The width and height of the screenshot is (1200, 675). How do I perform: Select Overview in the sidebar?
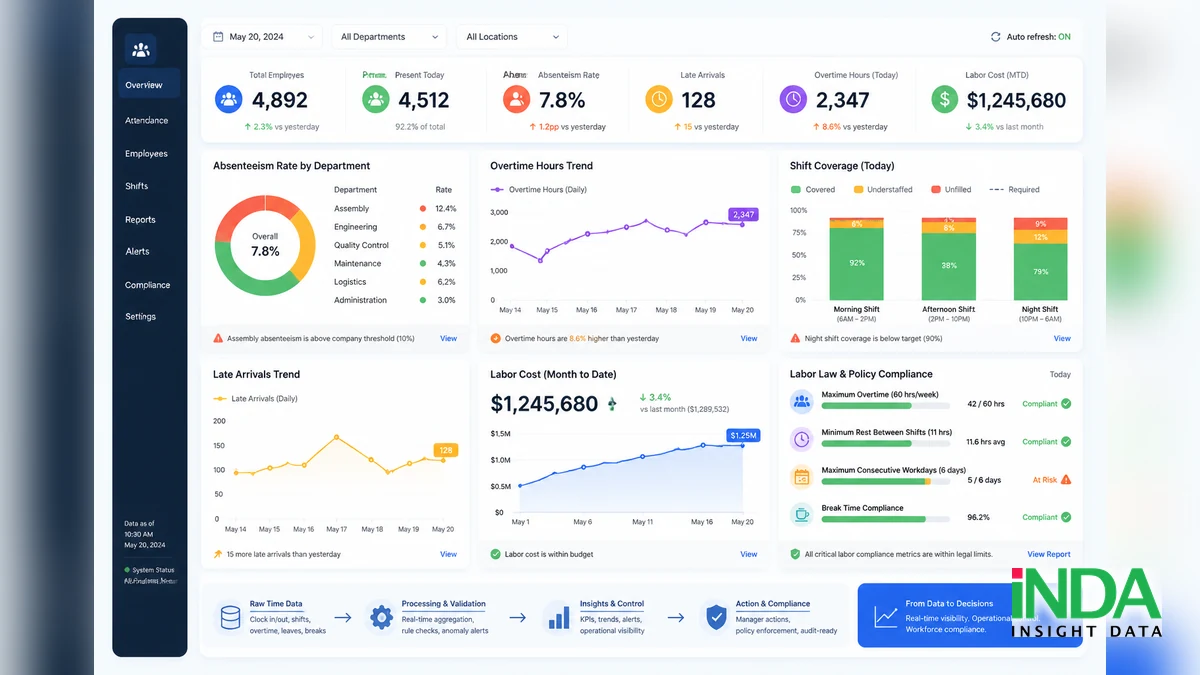pos(149,84)
